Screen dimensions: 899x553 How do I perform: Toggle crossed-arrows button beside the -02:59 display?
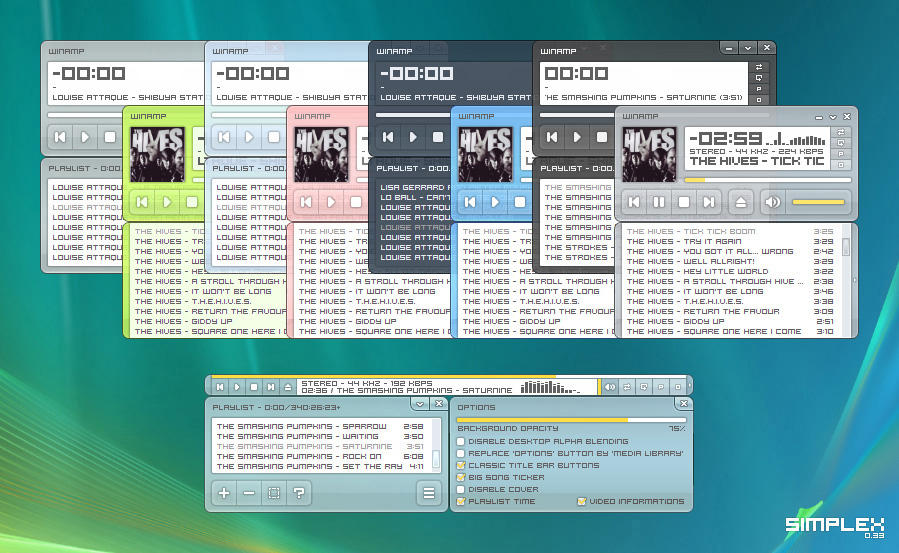tap(841, 132)
